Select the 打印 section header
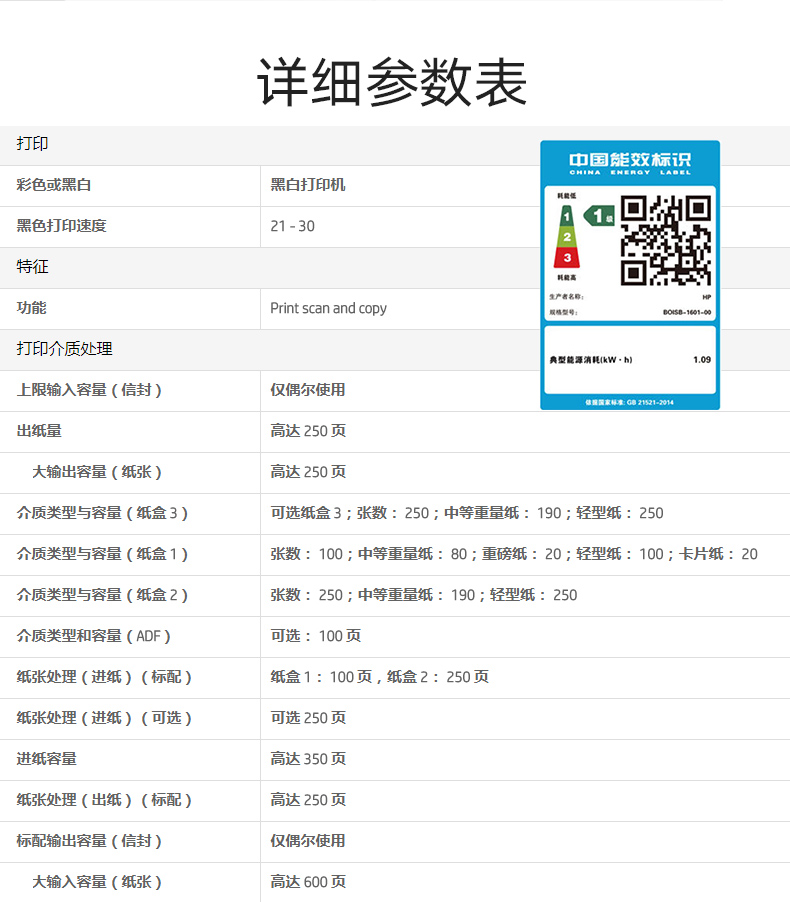 33,144
